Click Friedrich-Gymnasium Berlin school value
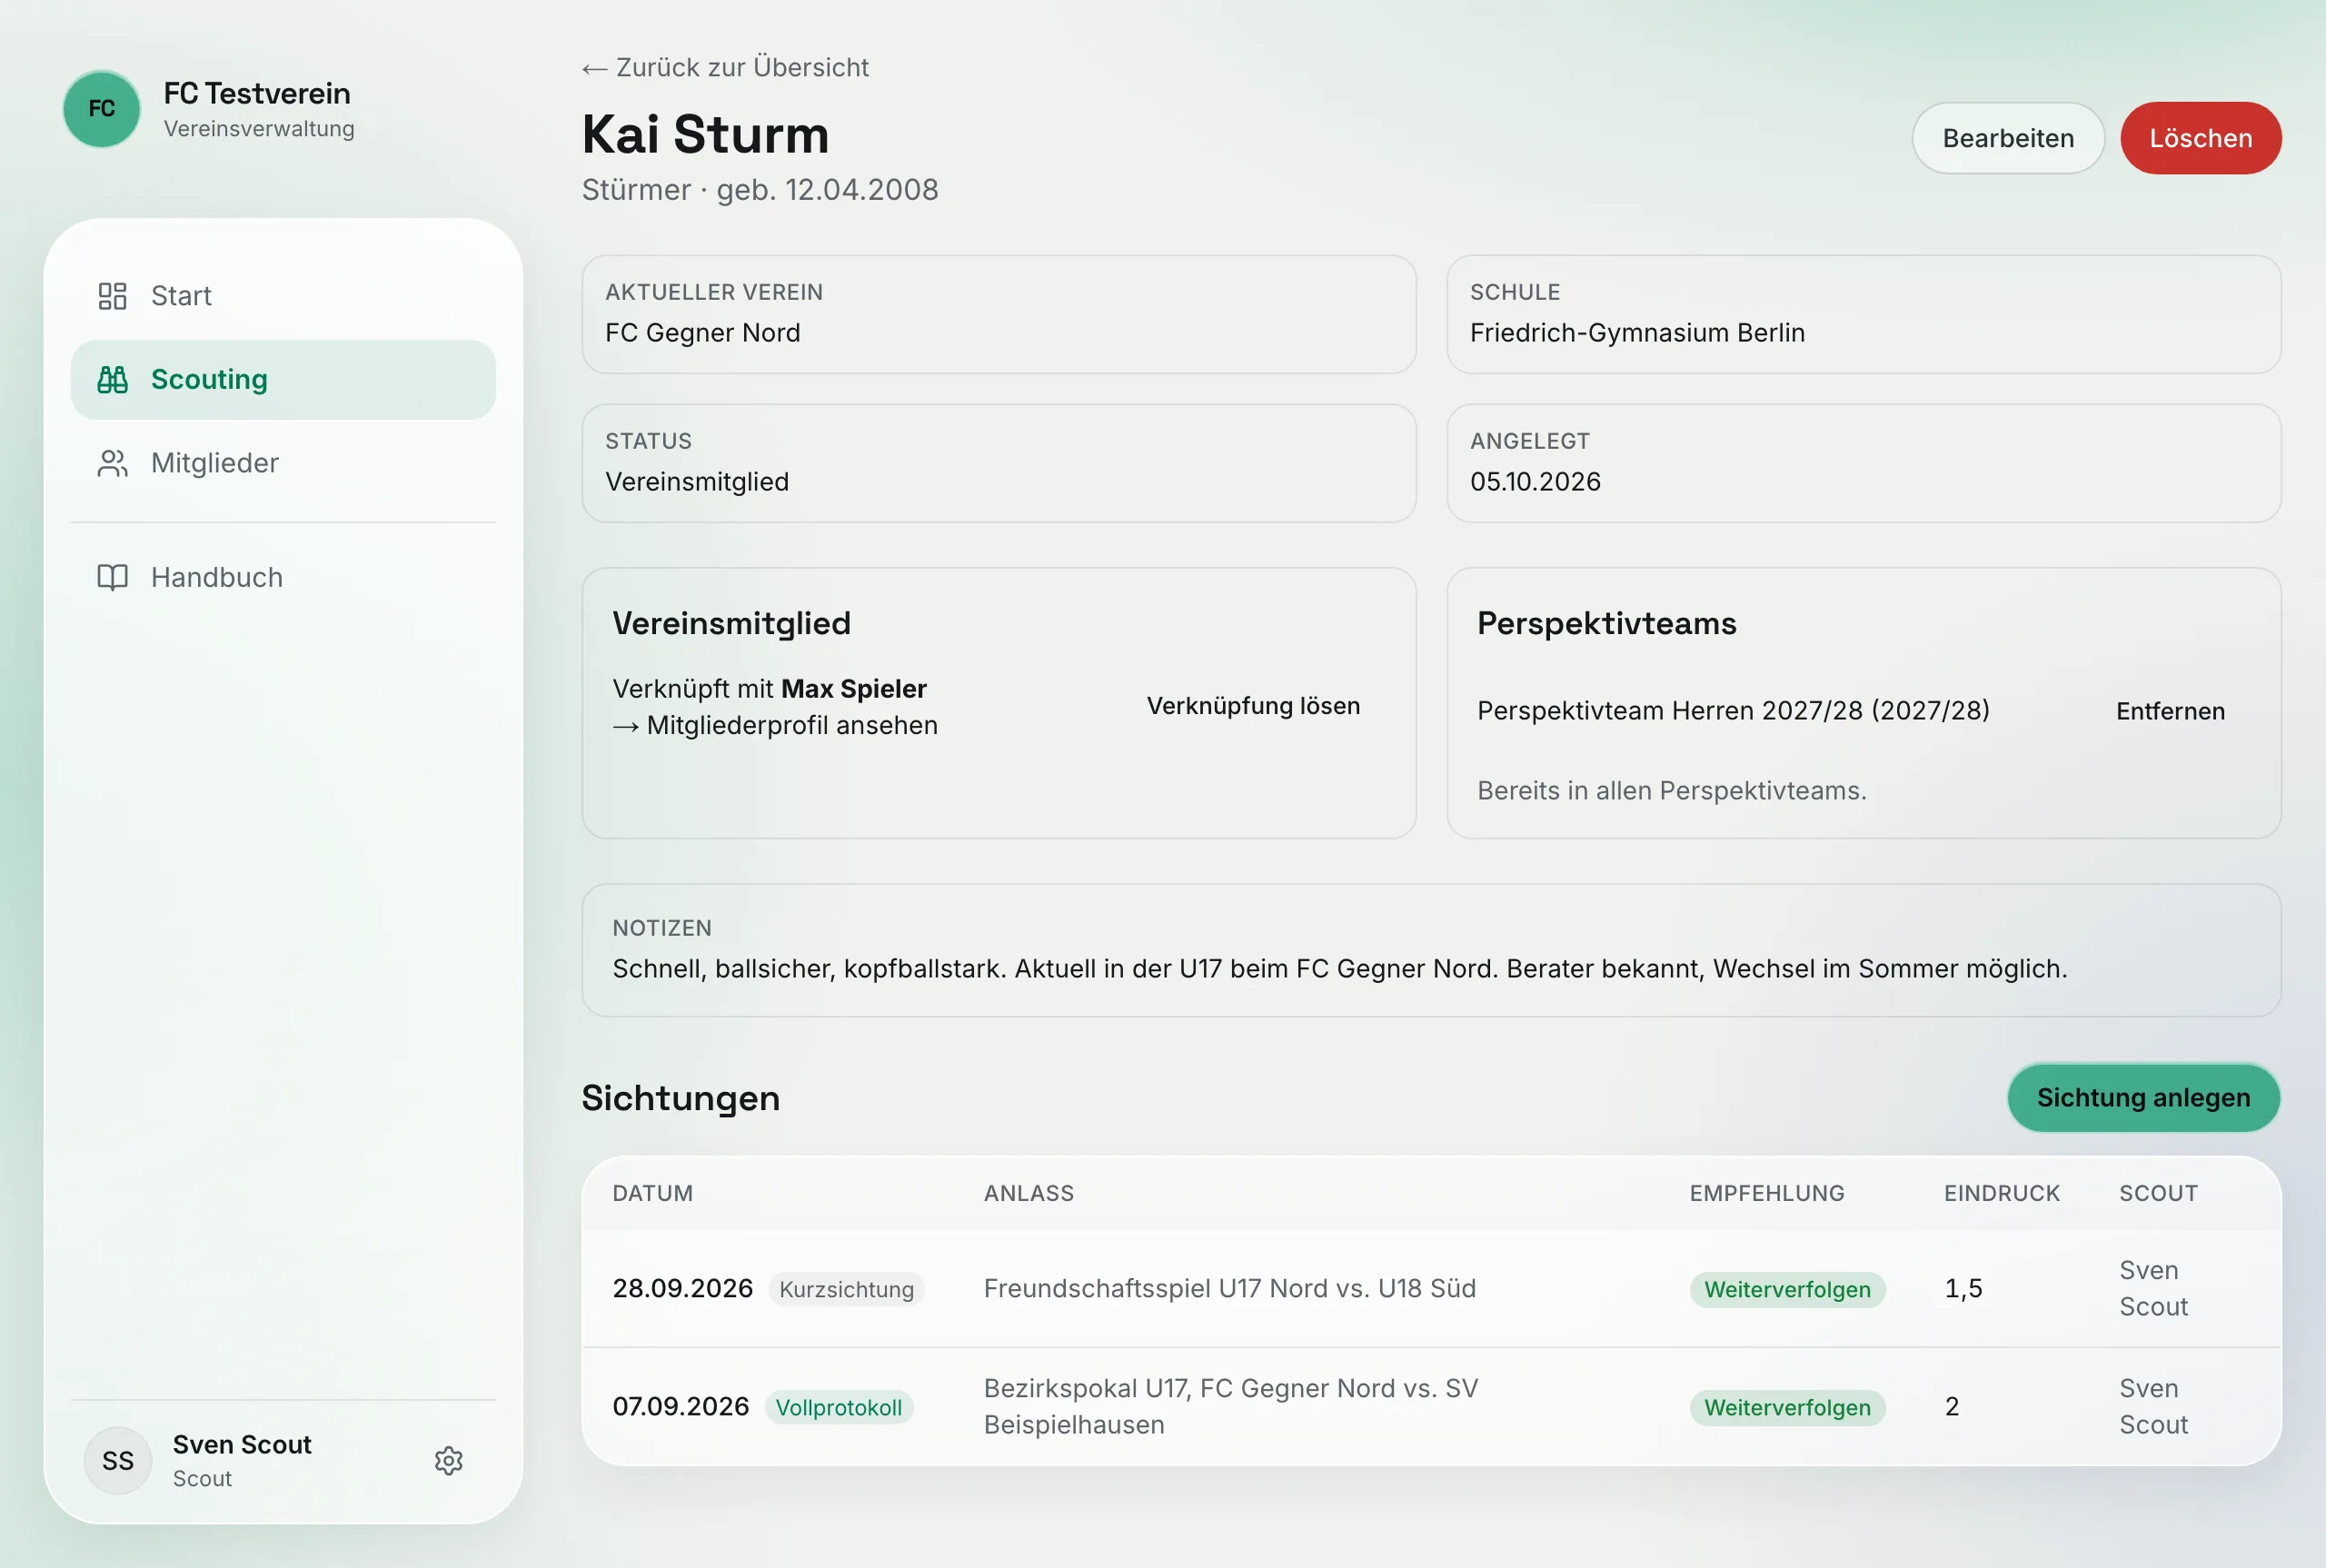The height and width of the screenshot is (1568, 2326). 1637,333
